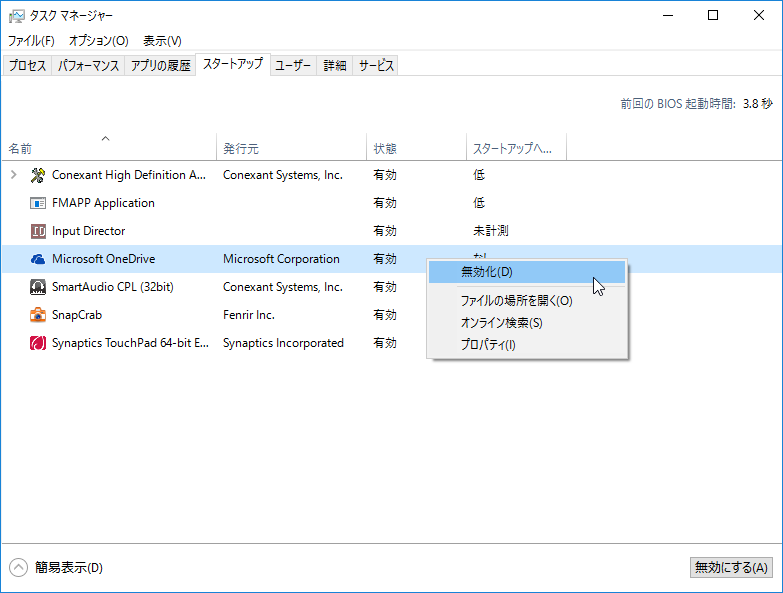Click the Conexant High Definition A... name
The height and width of the screenshot is (593, 783).
click(x=129, y=175)
